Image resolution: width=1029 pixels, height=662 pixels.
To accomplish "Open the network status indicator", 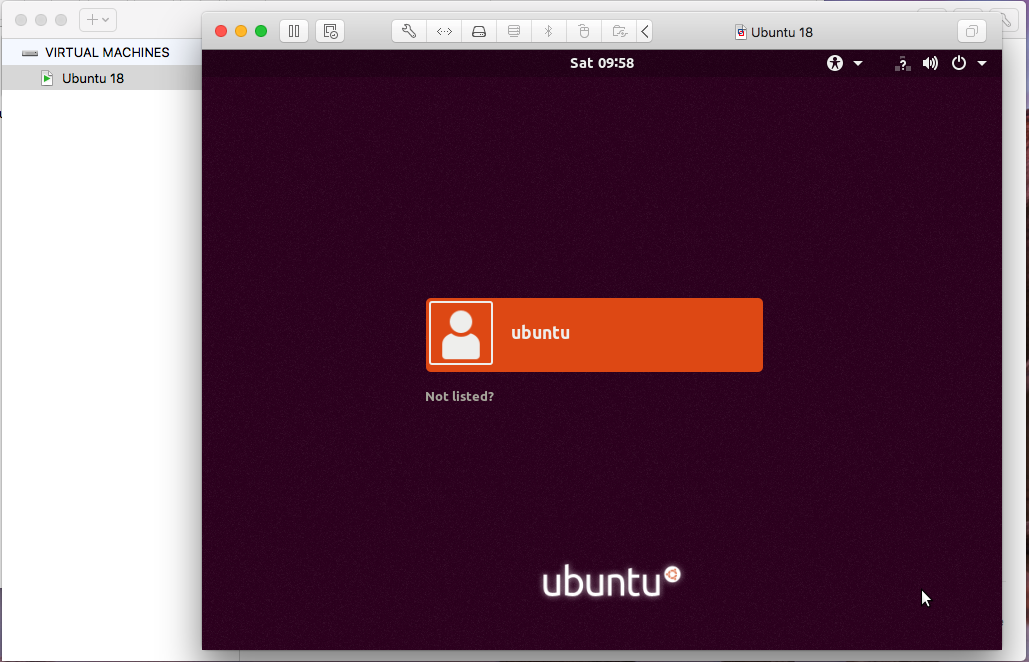I will 902,64.
